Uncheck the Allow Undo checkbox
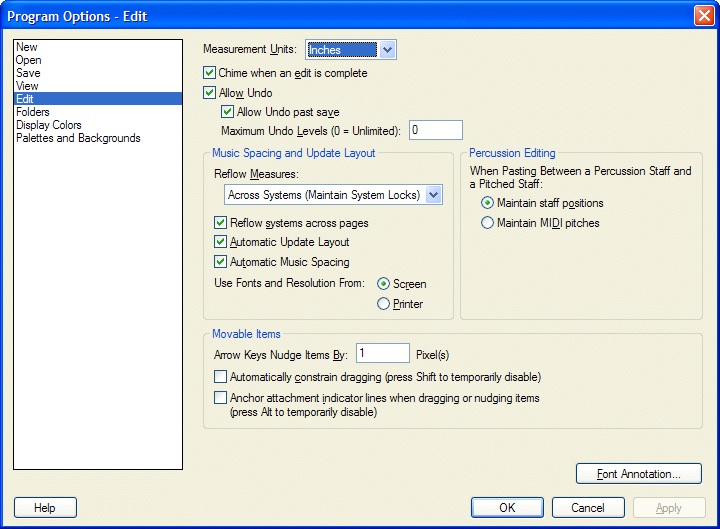 coord(210,93)
